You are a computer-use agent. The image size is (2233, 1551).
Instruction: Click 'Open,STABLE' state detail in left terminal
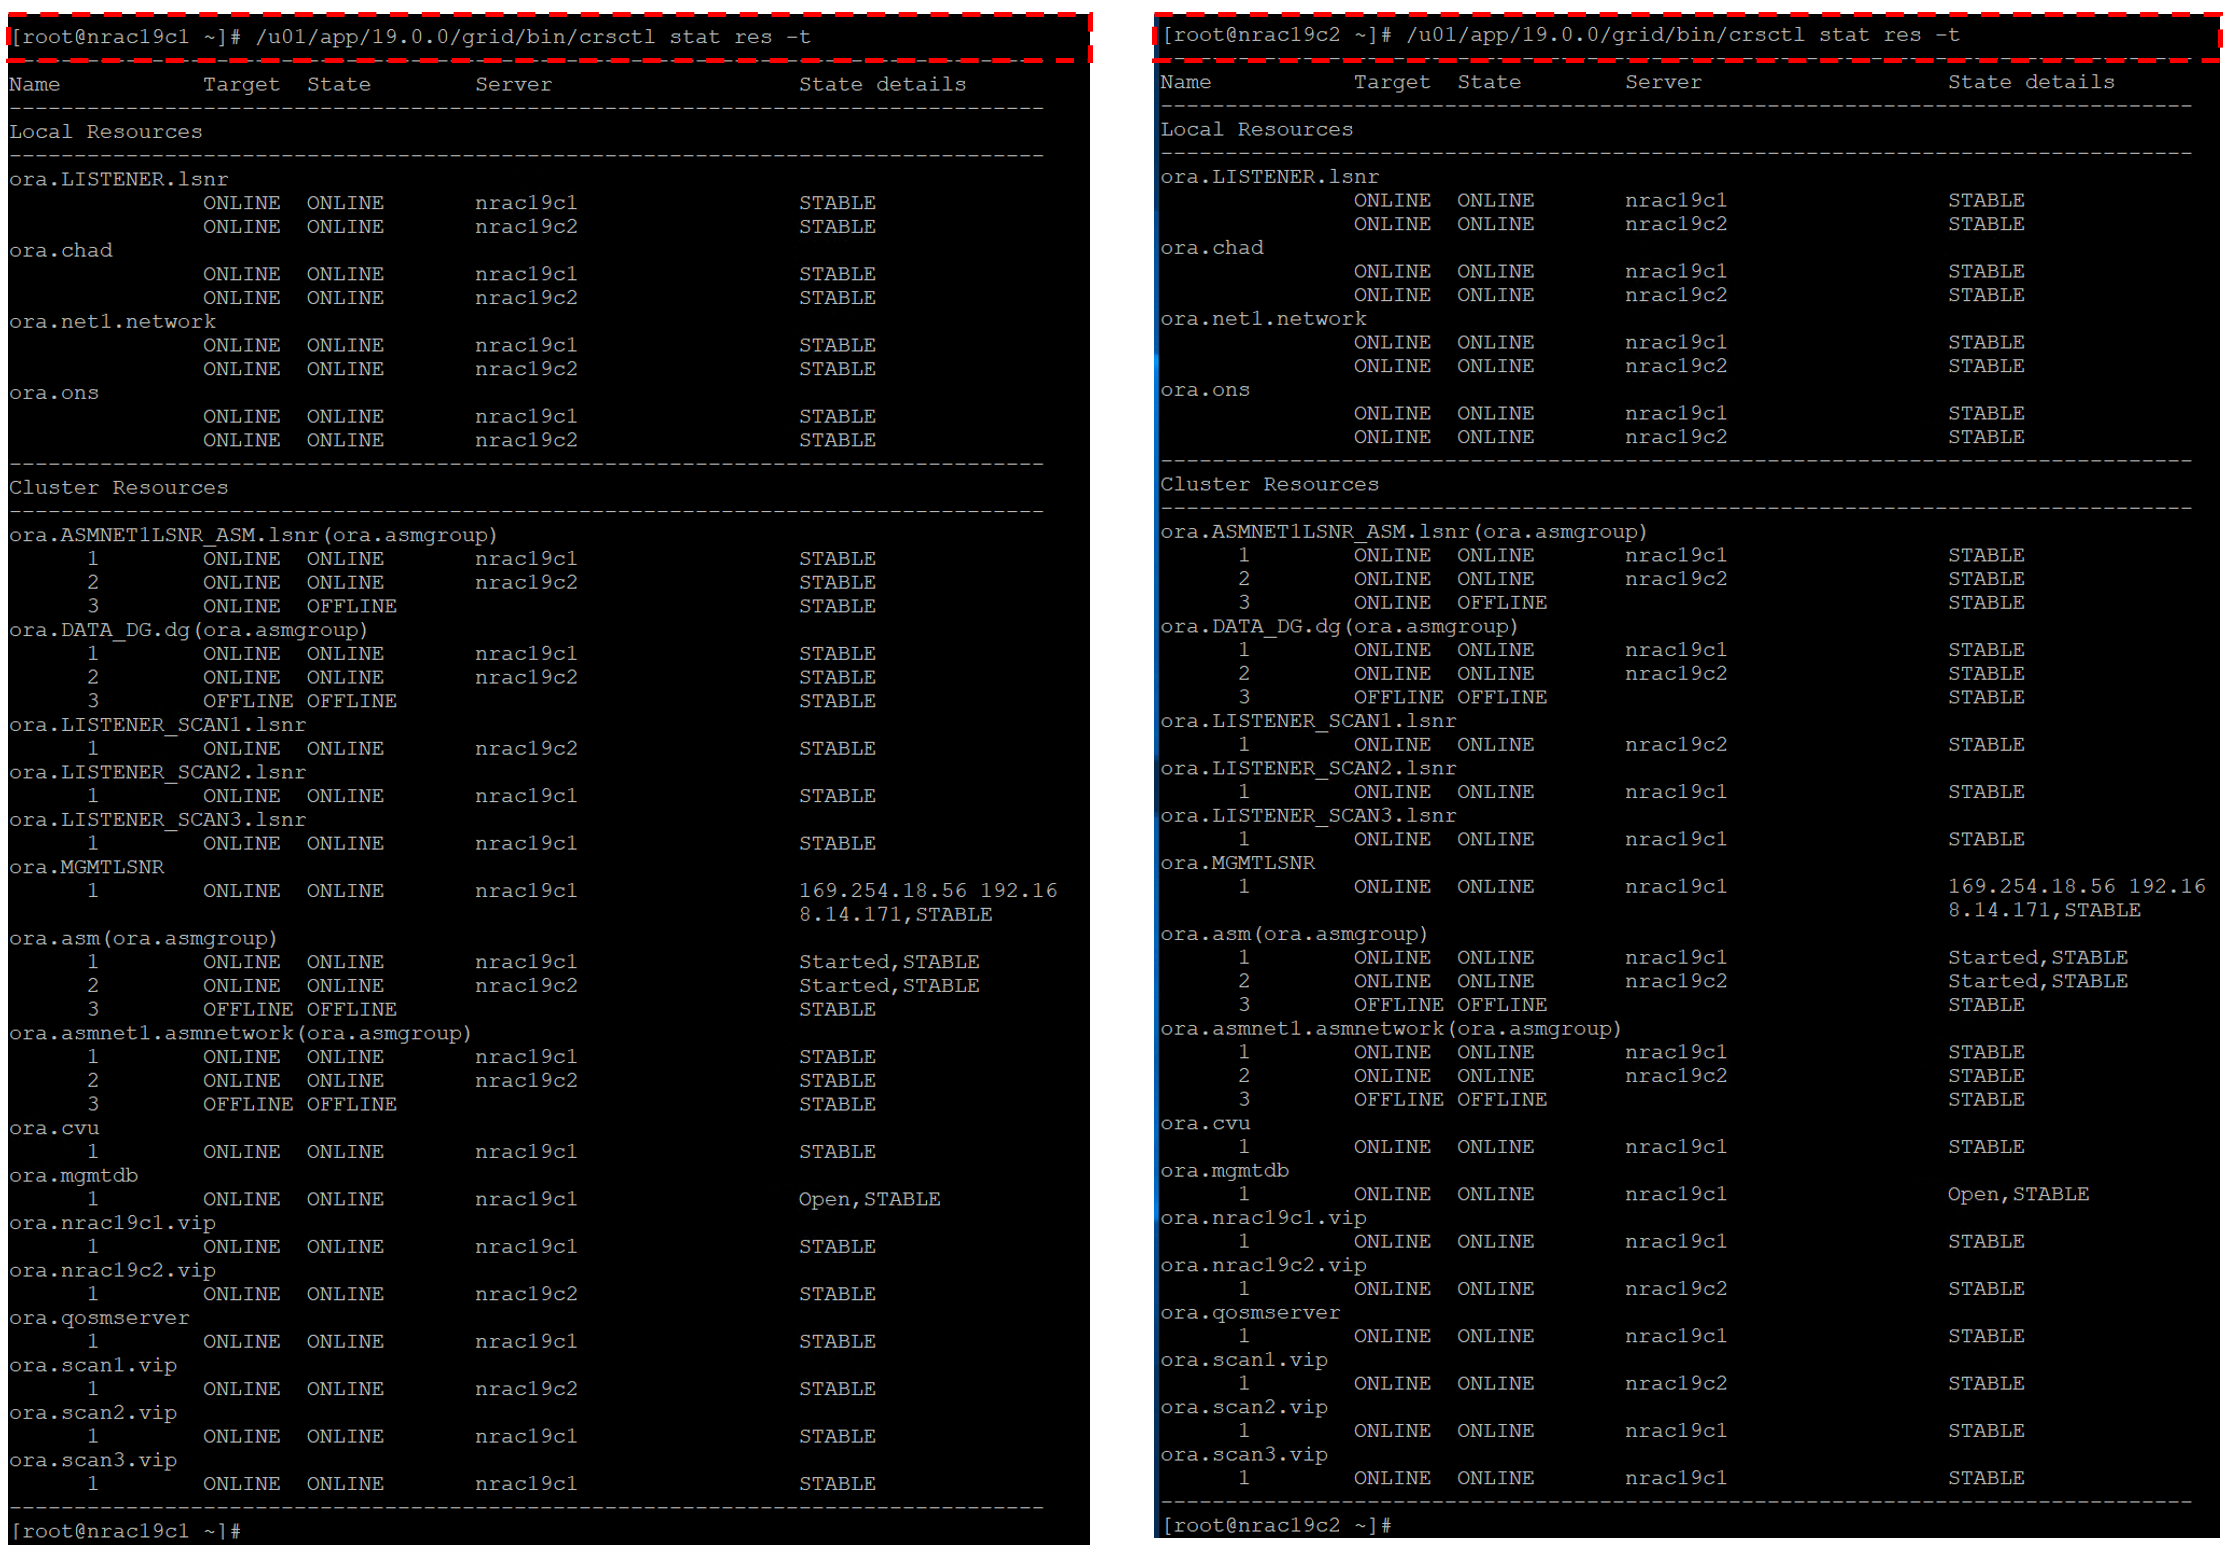[869, 1199]
